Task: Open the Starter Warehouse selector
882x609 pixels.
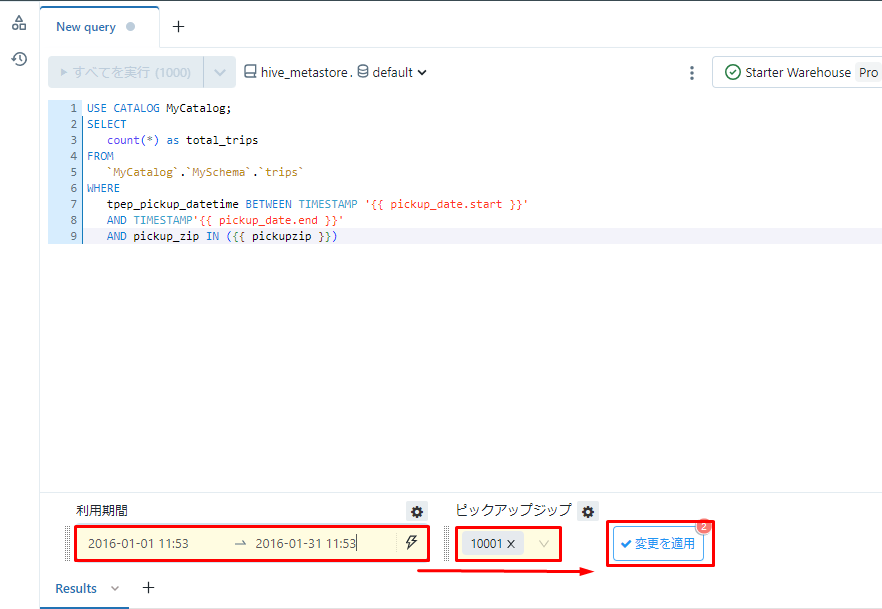Action: 797,72
